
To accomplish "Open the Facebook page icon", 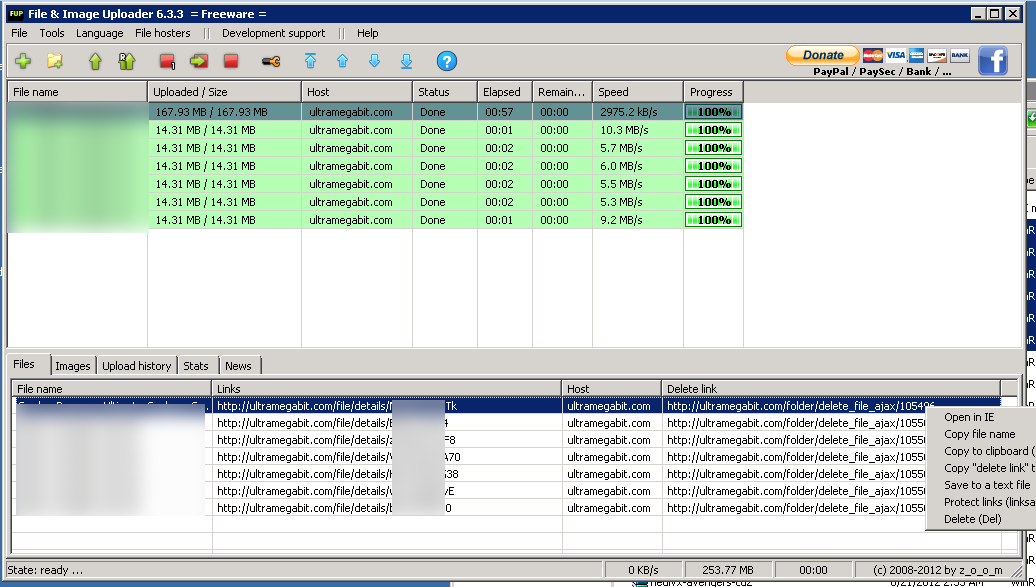I will coord(992,61).
